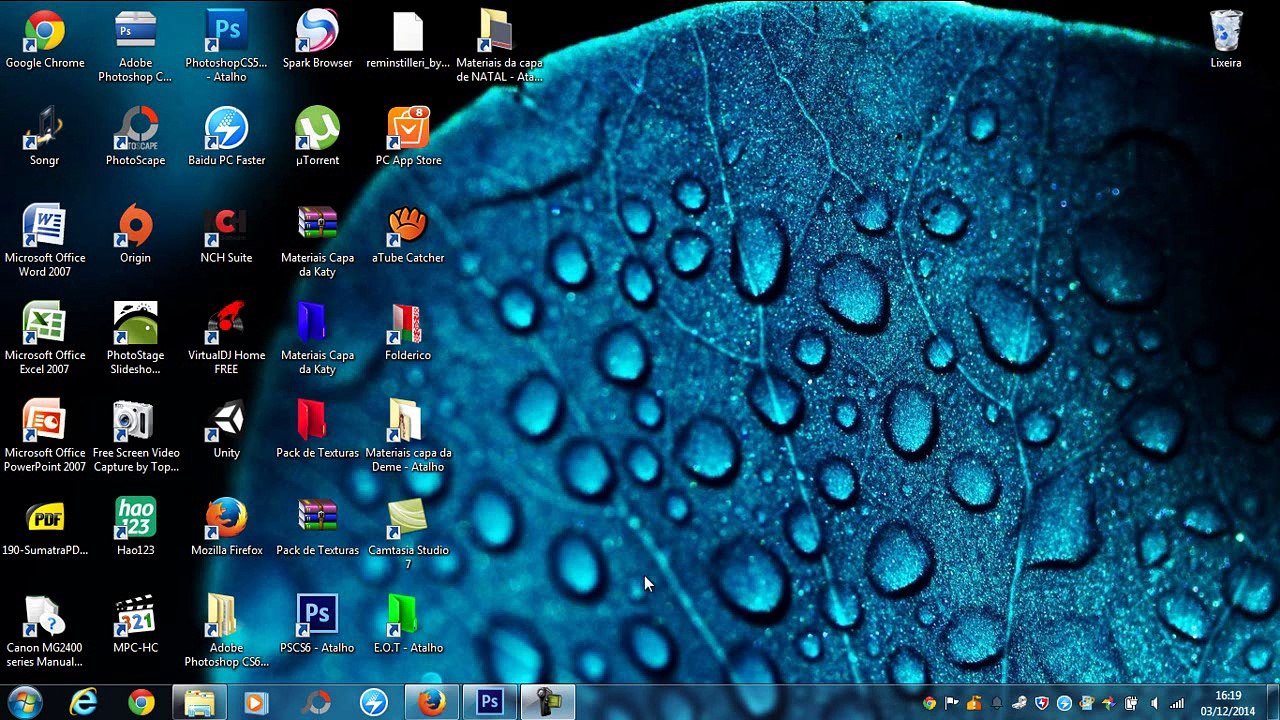This screenshot has height=720, width=1280.
Task: Switch to the camcorder app on the taskbar
Action: pyautogui.click(x=548, y=702)
